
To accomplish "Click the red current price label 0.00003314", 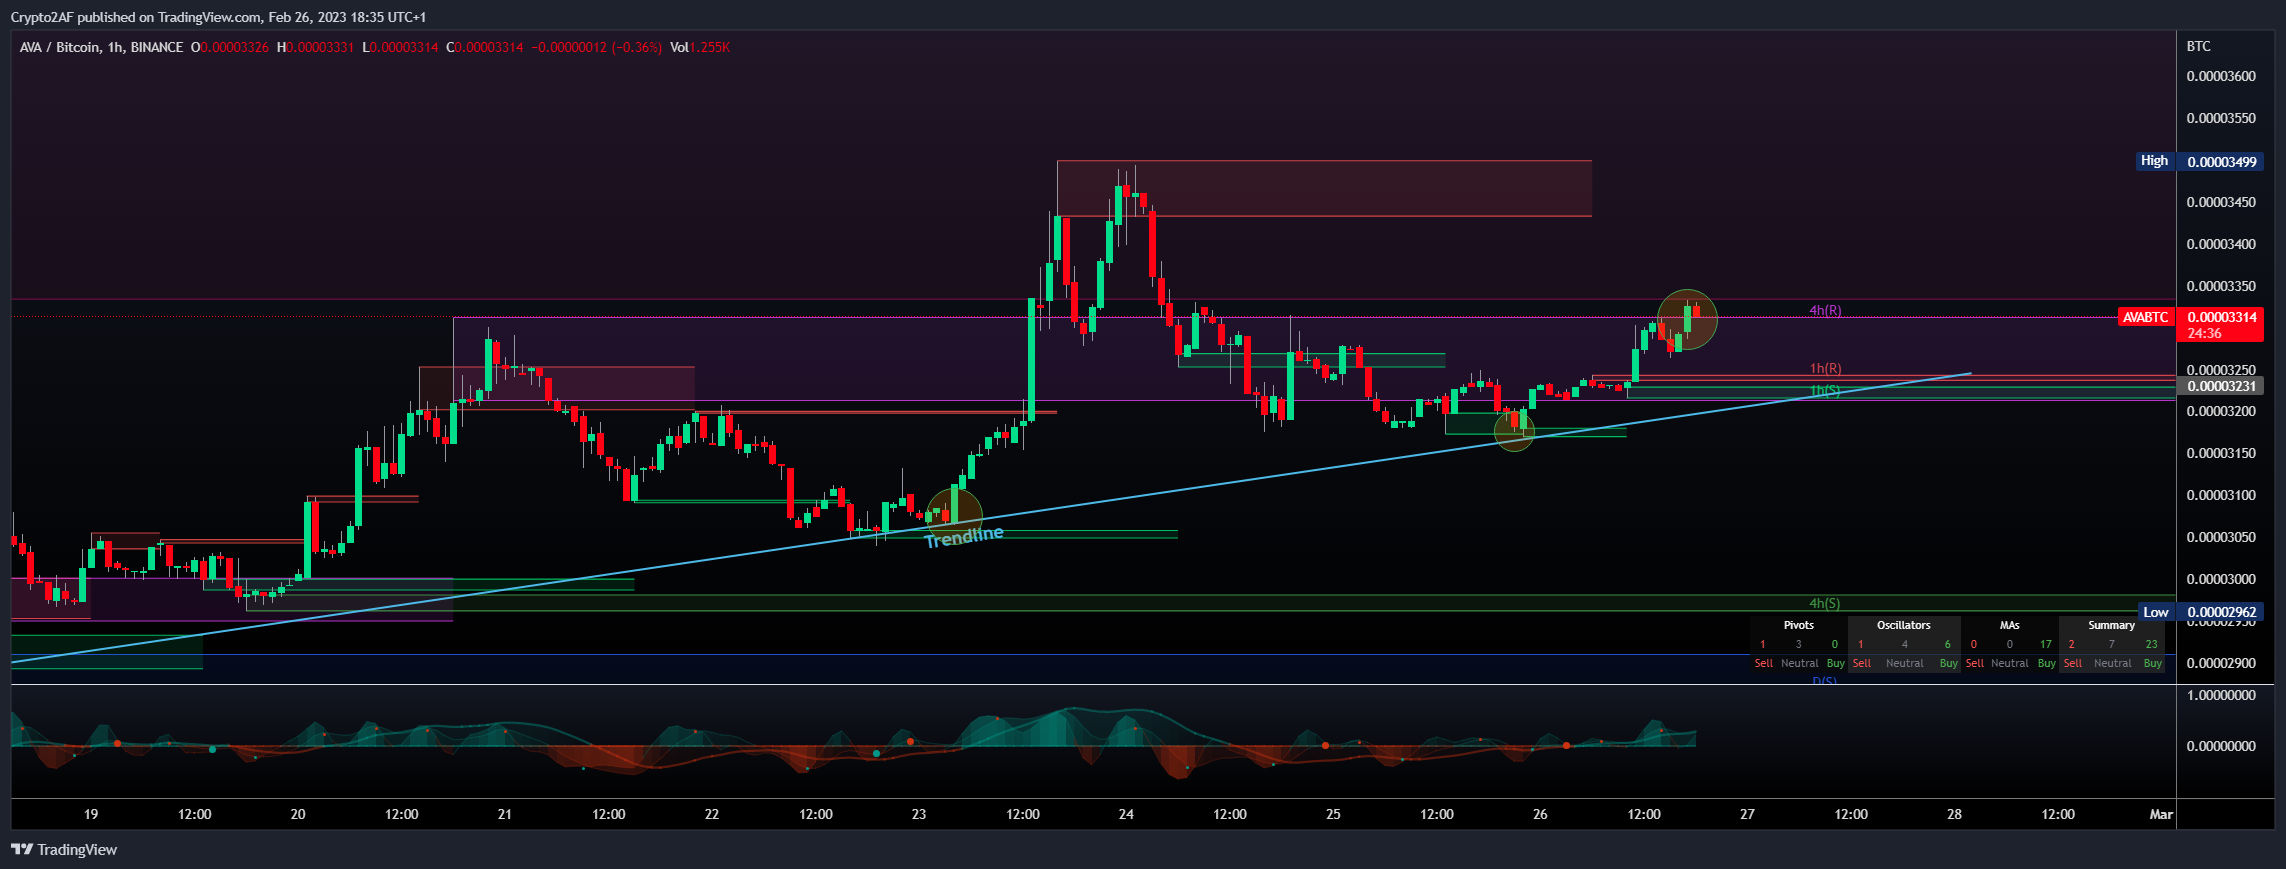I will (x=2222, y=317).
